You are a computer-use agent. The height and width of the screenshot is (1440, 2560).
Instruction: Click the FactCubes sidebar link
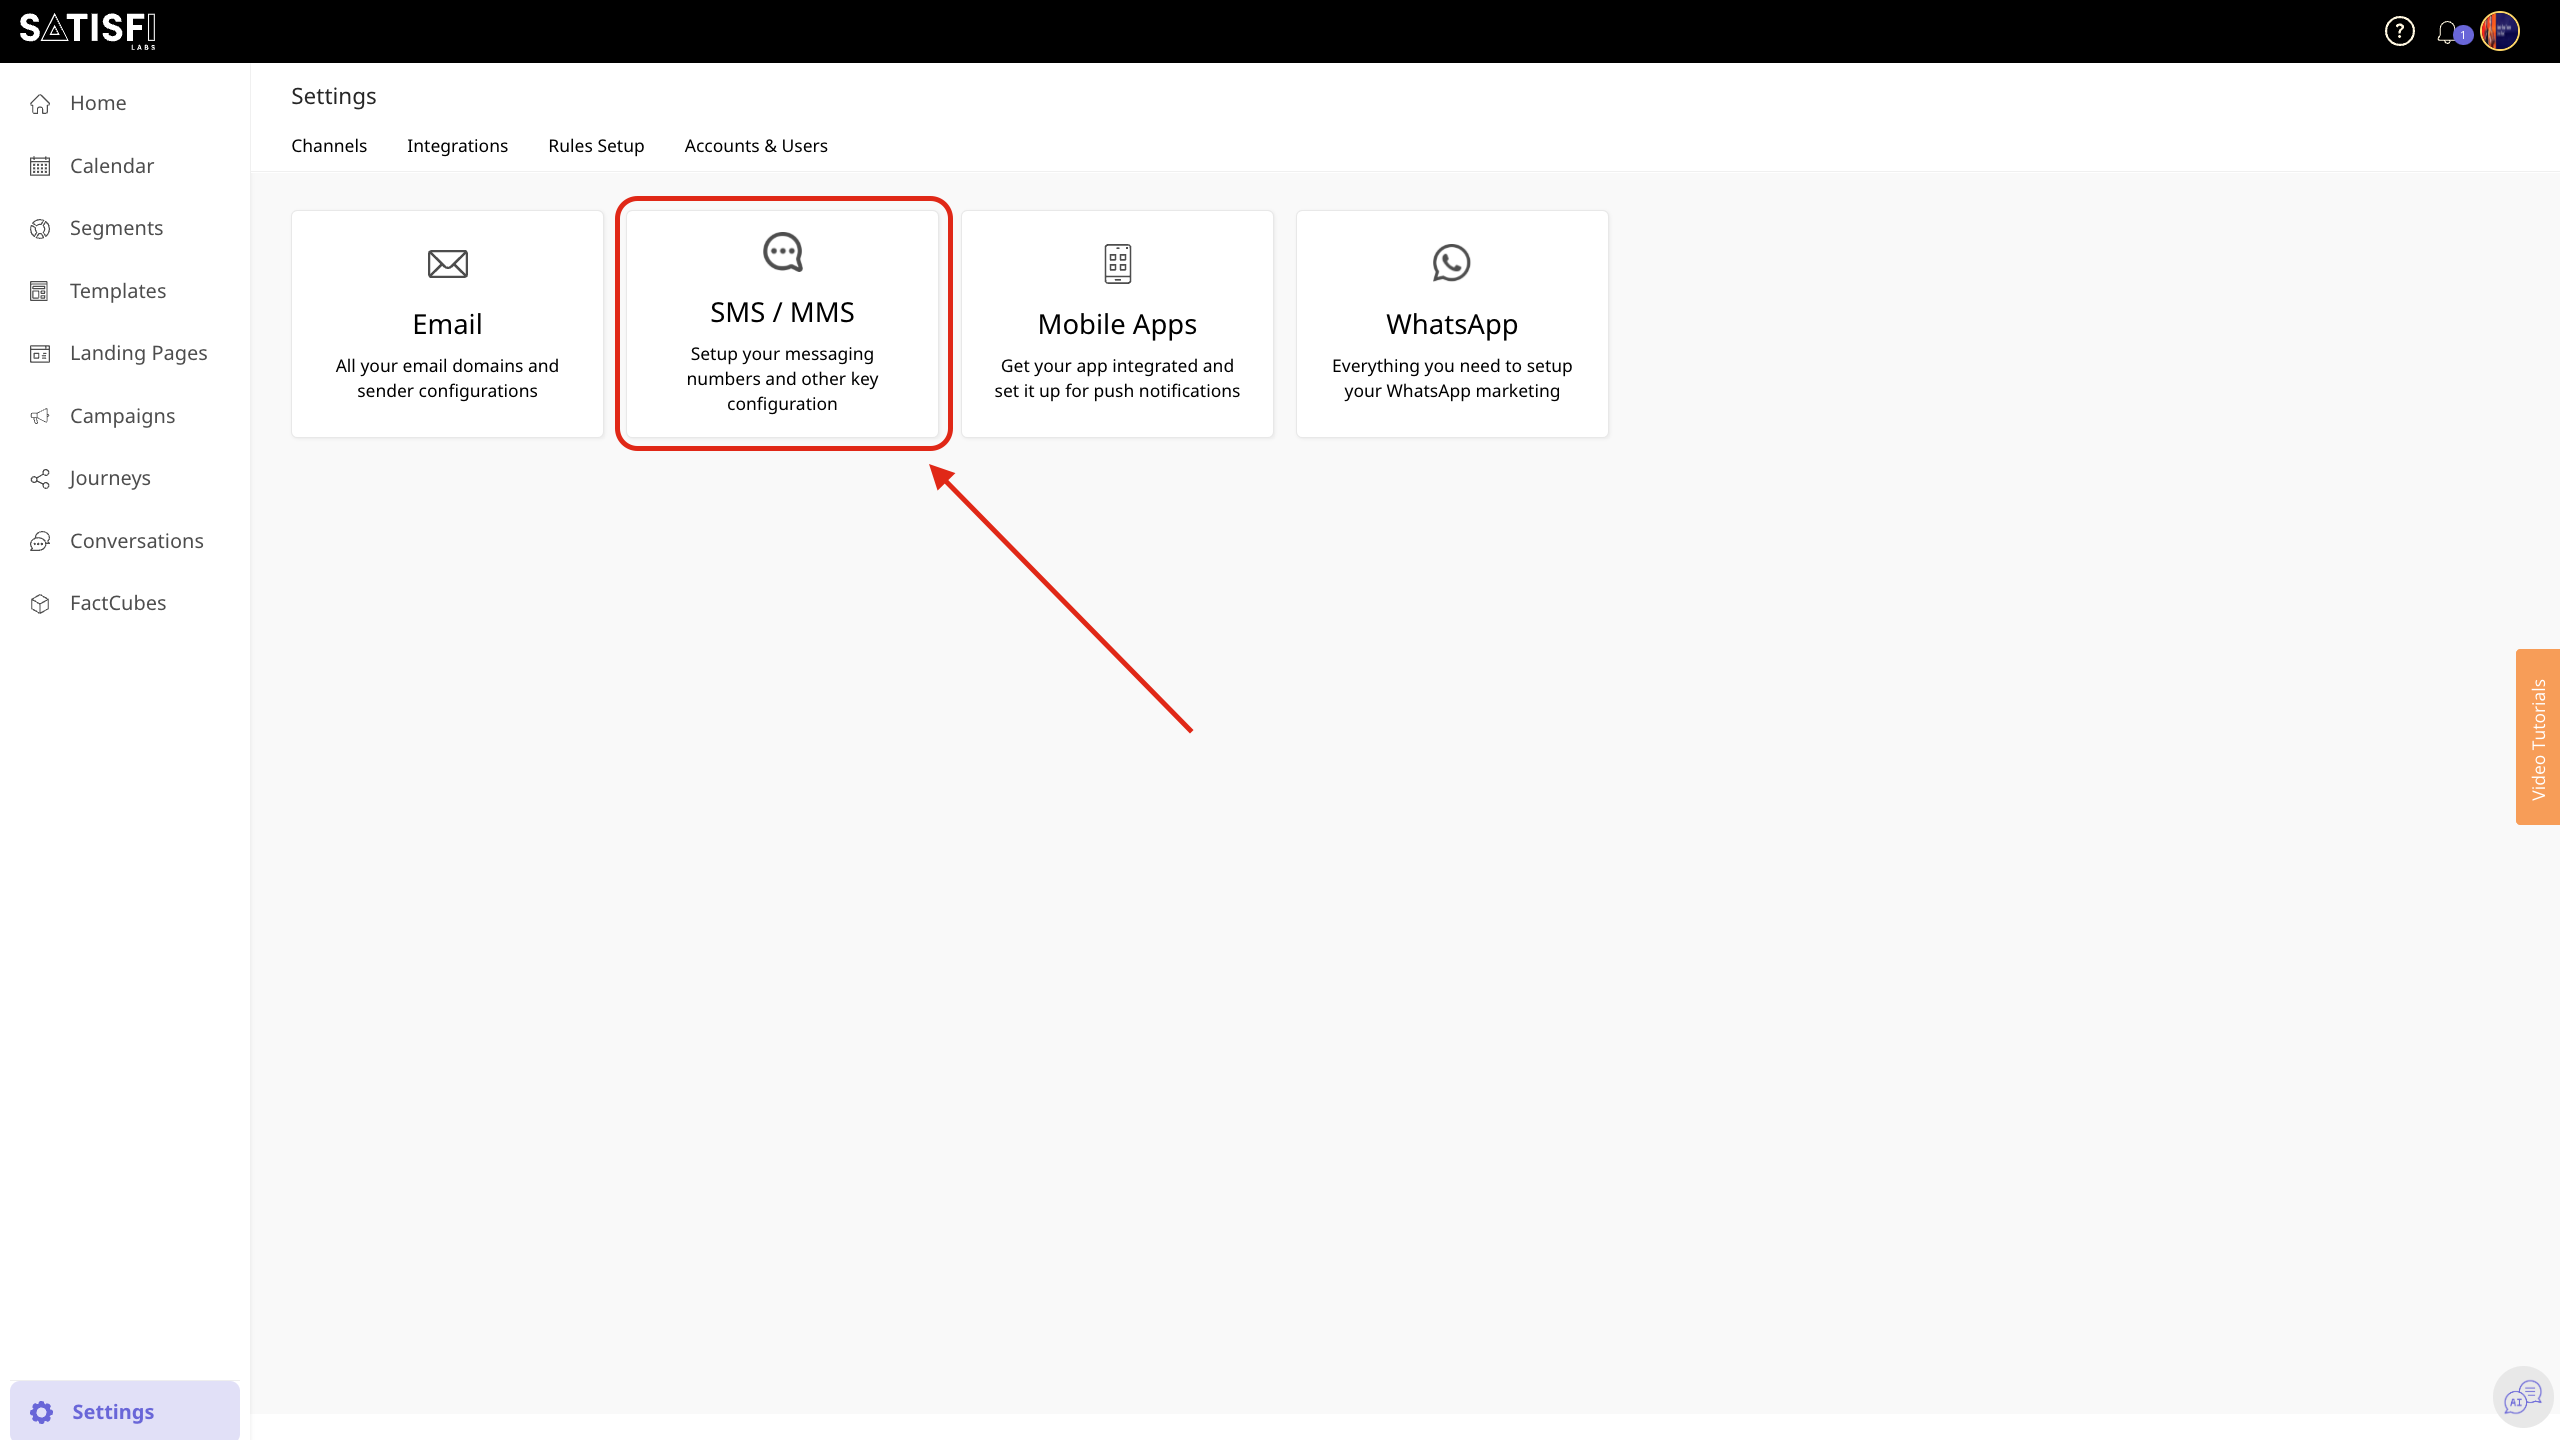pos(118,603)
